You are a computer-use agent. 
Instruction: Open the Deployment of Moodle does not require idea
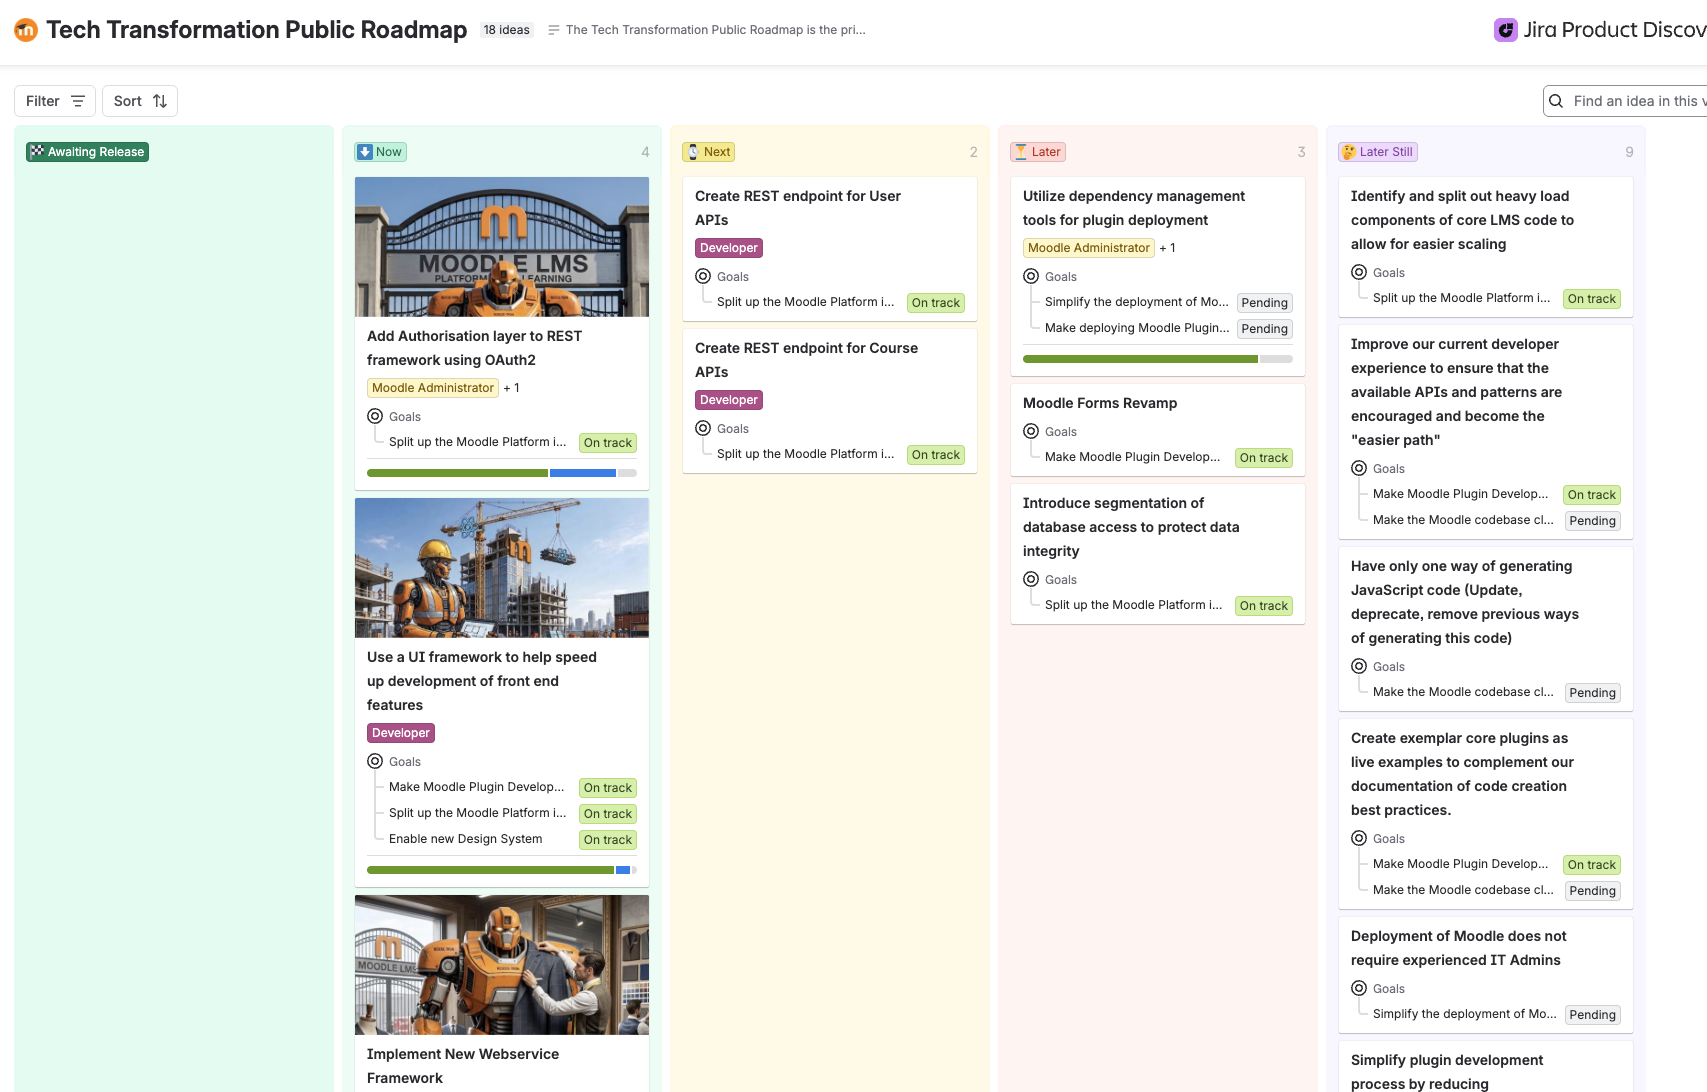(x=1459, y=948)
